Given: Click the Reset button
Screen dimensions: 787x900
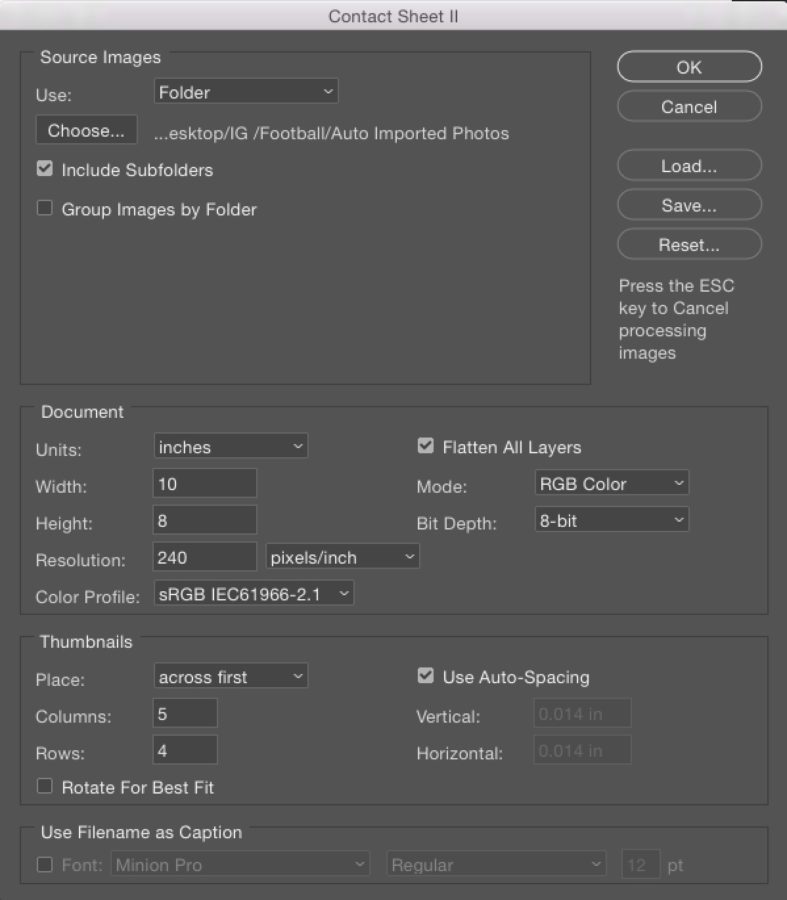Looking at the screenshot, I should tap(688, 244).
